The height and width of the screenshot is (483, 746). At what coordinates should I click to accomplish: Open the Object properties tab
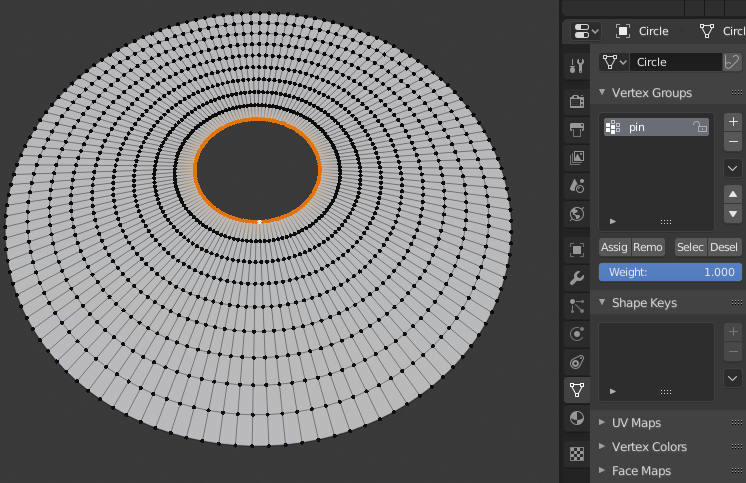pyautogui.click(x=577, y=249)
